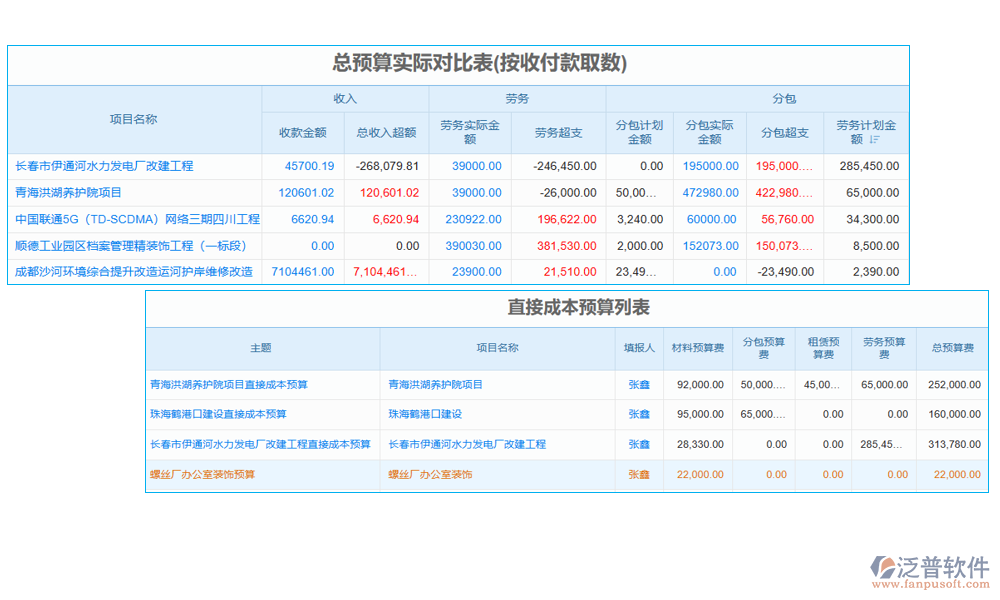Click the 230922.00 劳务实际金额 value
Viewport: 1000px width, 600px height.
473,219
